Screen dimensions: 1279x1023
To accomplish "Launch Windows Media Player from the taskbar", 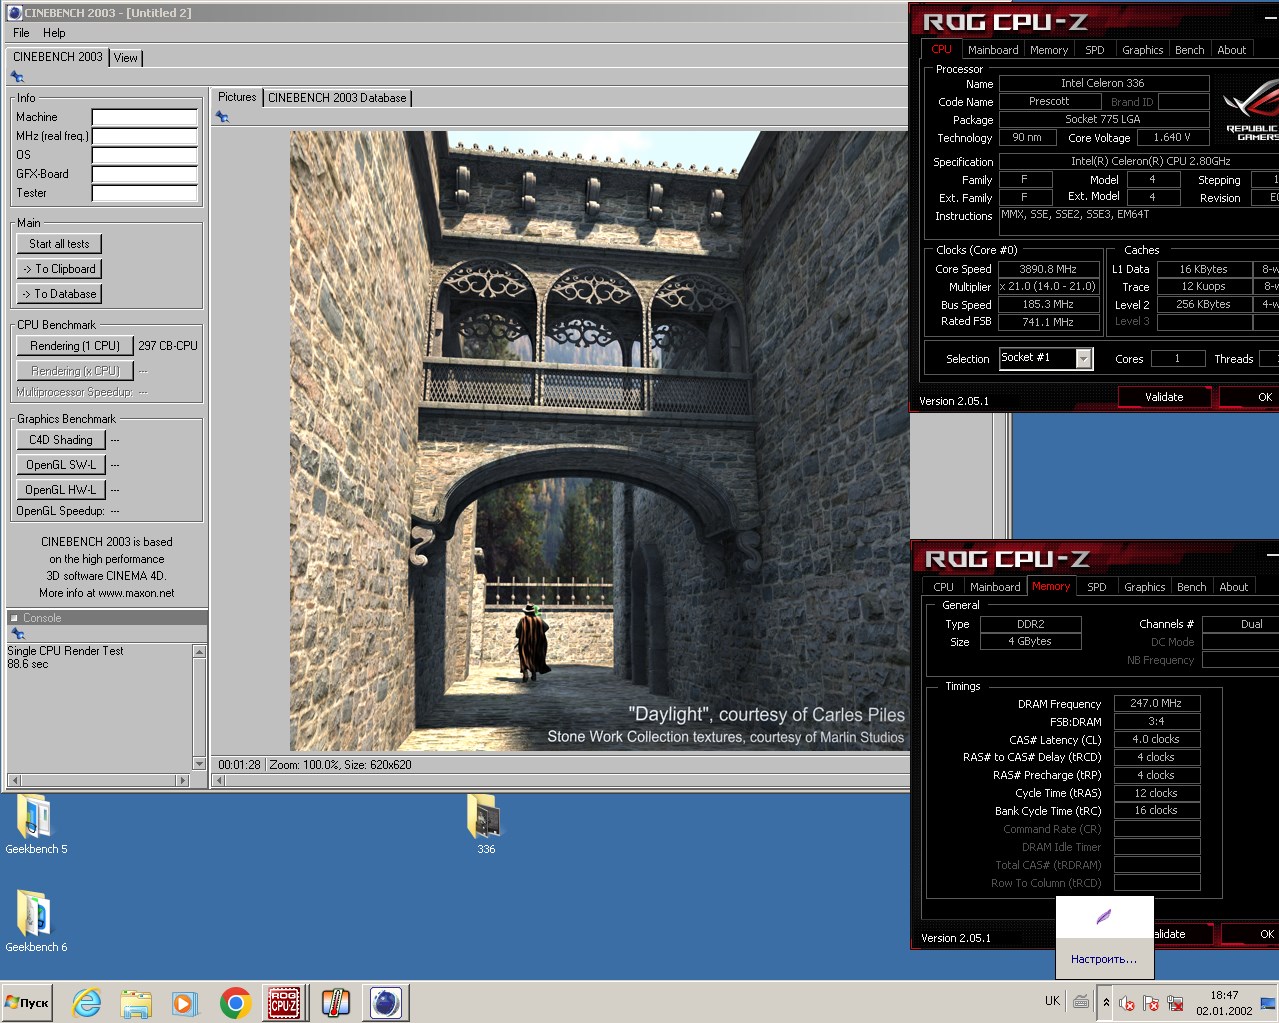I will 184,1002.
